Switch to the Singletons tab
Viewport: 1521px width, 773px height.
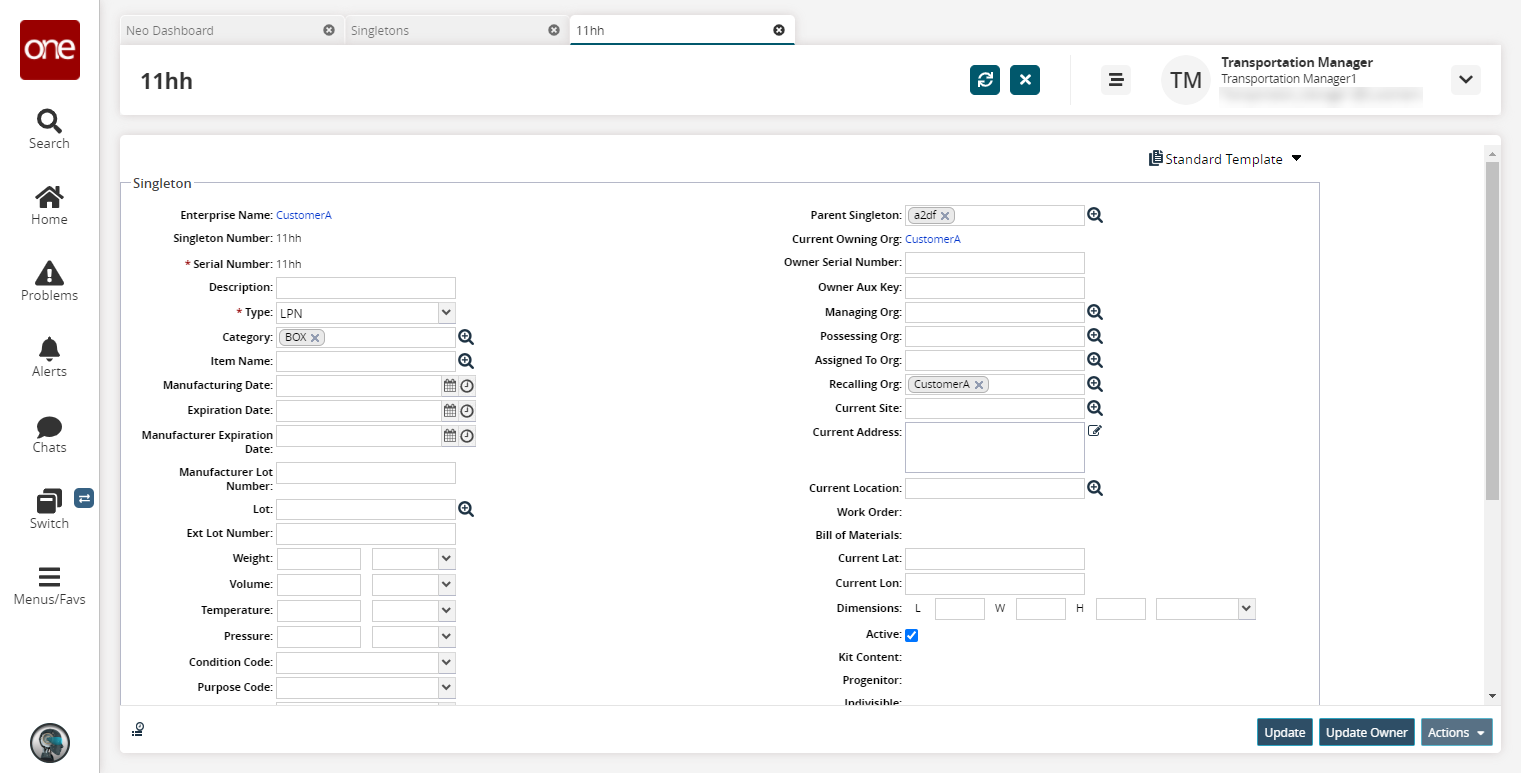coord(380,30)
